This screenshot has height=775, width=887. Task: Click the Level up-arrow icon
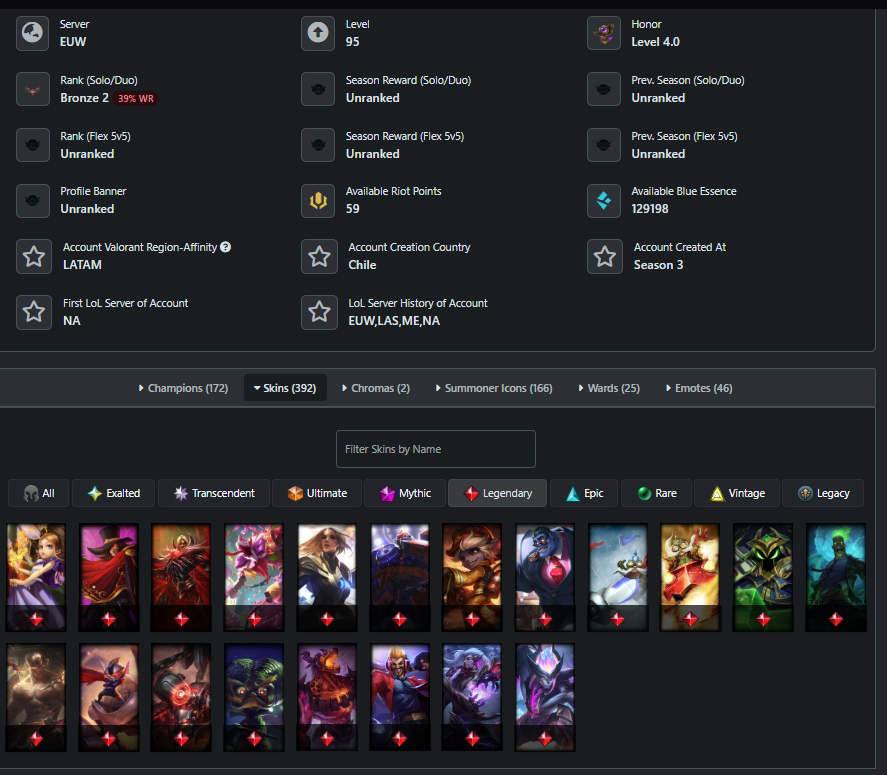pyautogui.click(x=318, y=33)
